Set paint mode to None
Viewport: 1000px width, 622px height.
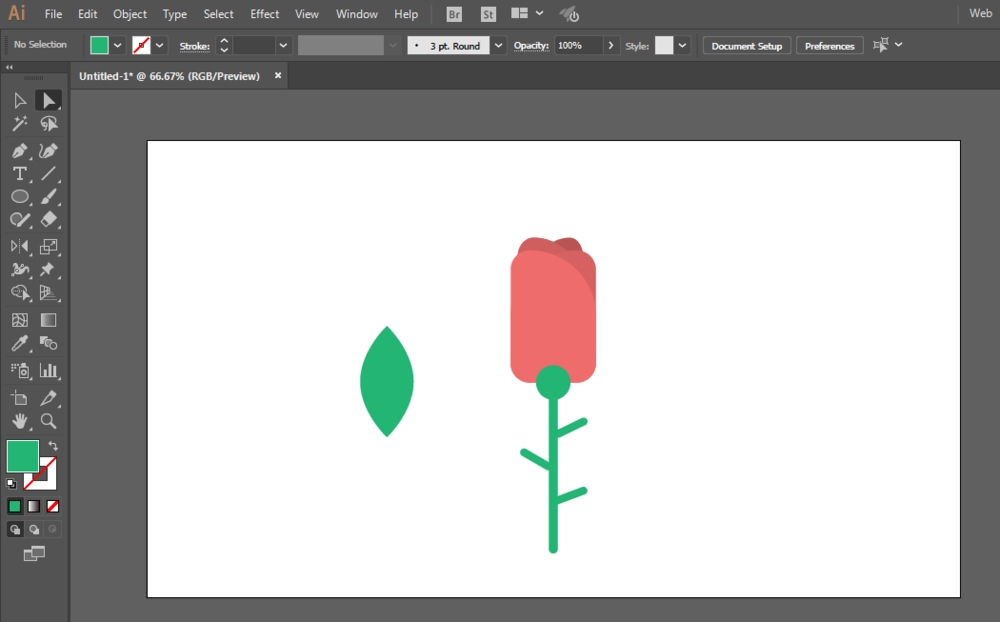53,507
